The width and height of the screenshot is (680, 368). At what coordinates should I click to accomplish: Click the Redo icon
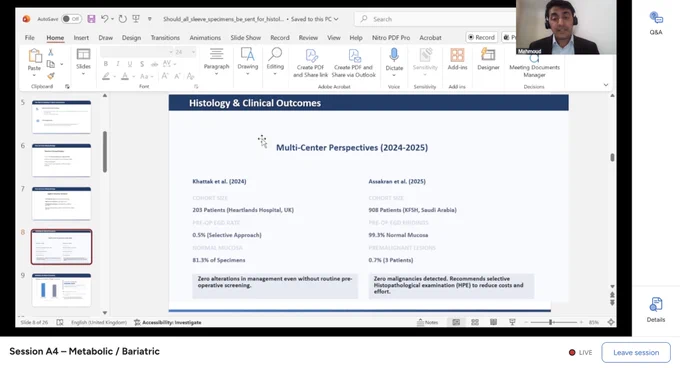coord(123,19)
